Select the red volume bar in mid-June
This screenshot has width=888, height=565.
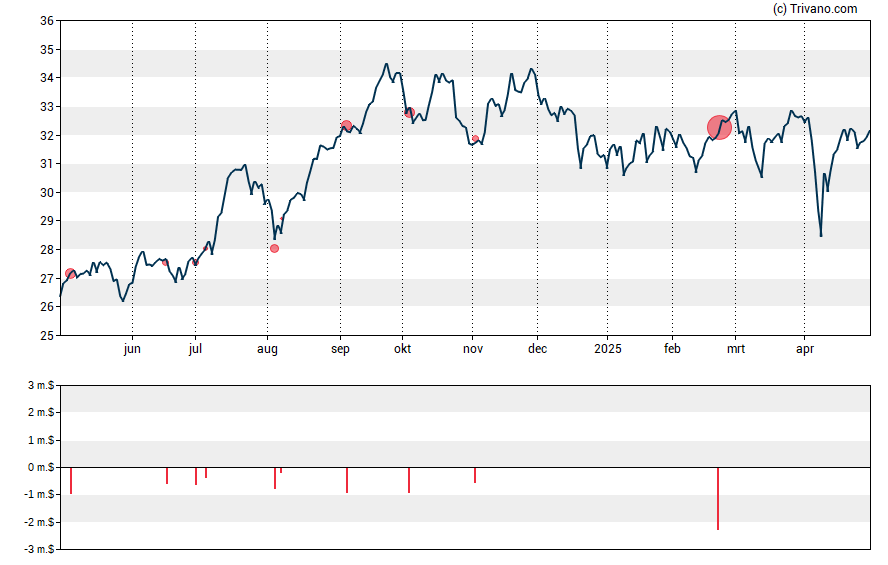tap(166, 476)
